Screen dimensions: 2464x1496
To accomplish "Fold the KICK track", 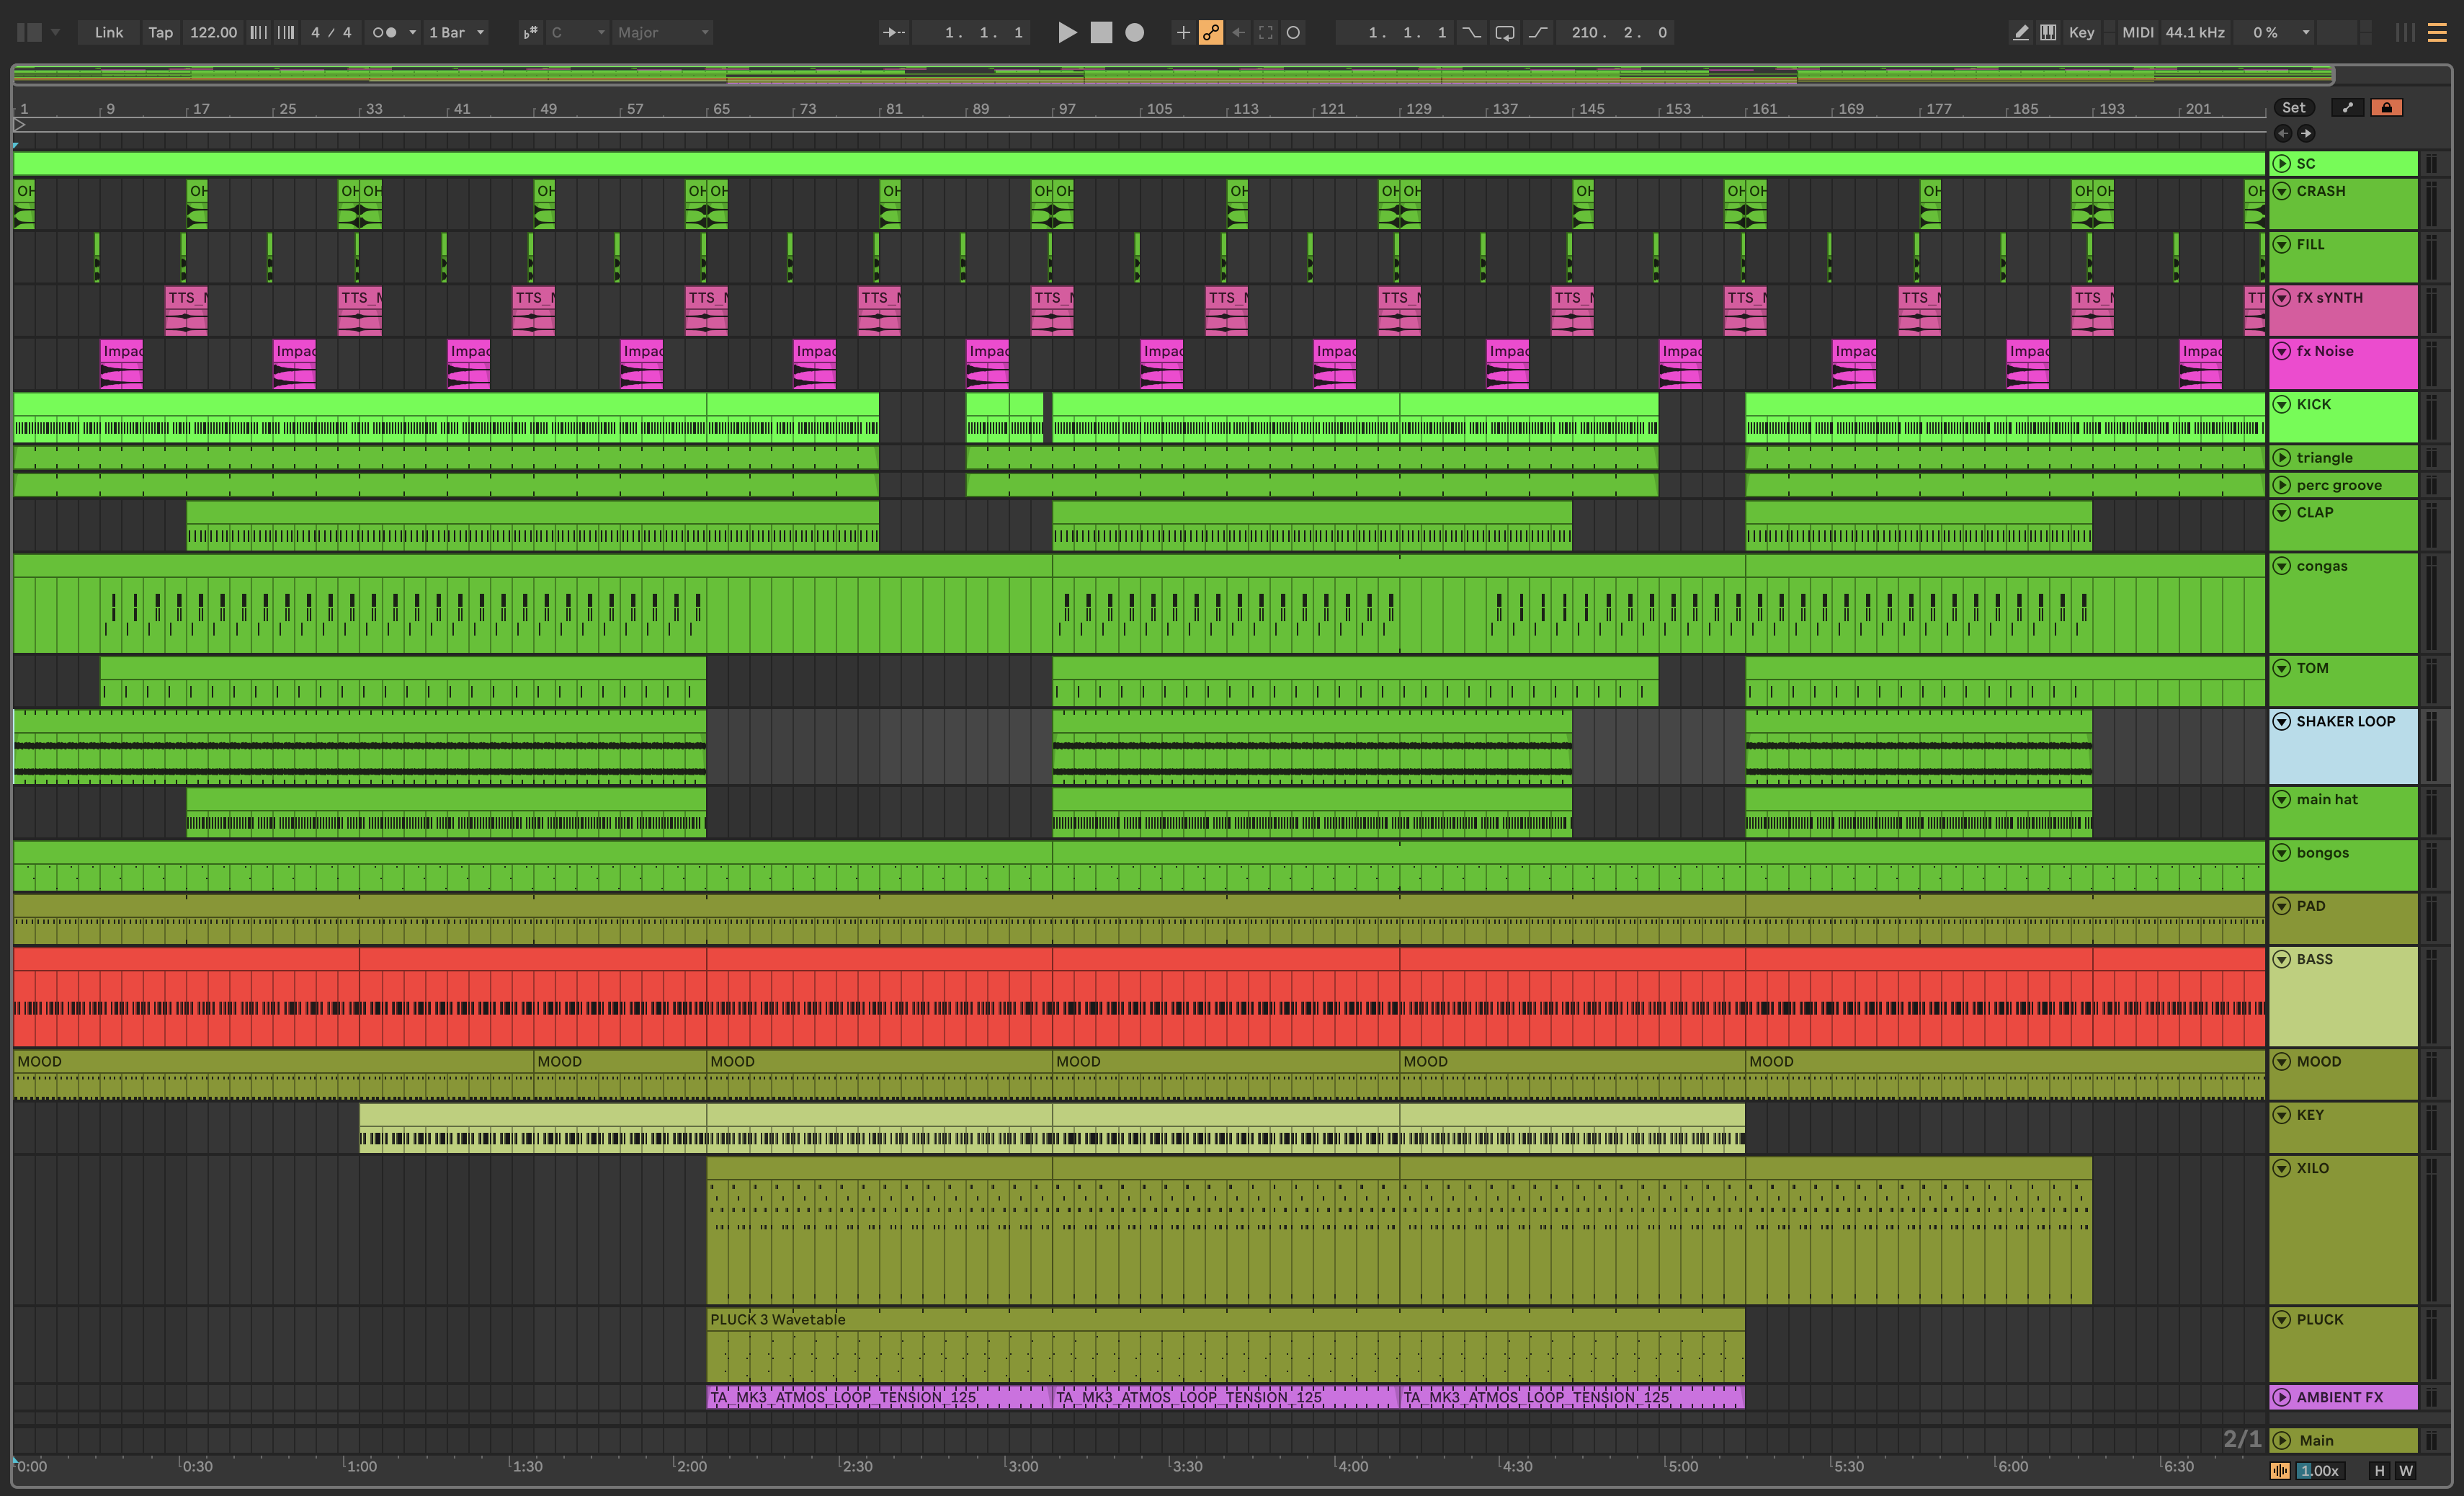I will point(2282,404).
